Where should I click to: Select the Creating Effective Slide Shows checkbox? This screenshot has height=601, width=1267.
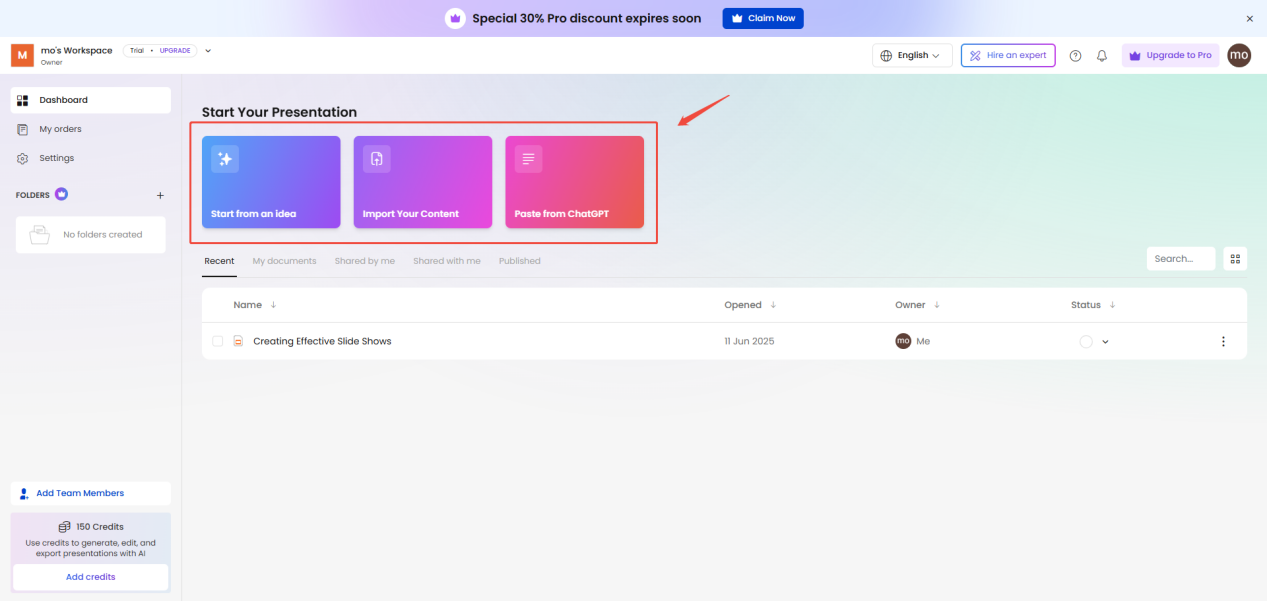(218, 341)
